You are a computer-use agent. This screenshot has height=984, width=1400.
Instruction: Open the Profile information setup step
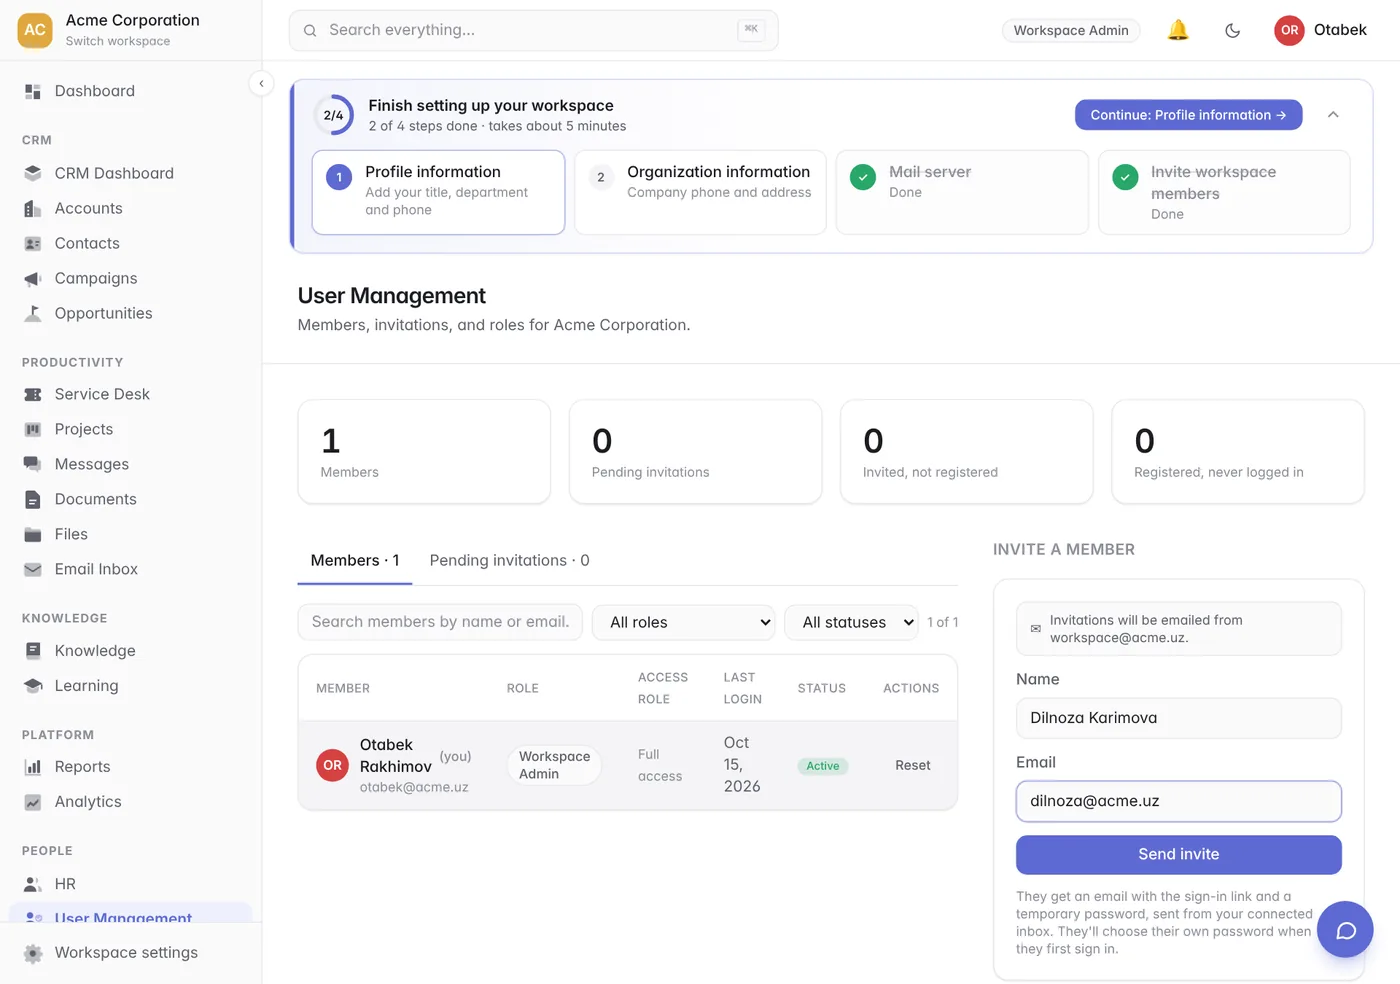pos(438,192)
